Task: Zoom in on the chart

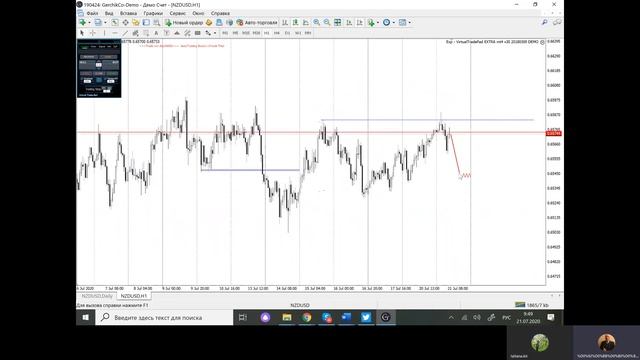Action: click(316, 22)
